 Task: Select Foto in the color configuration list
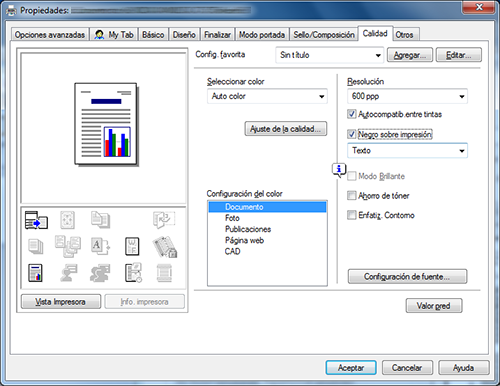(x=267, y=218)
